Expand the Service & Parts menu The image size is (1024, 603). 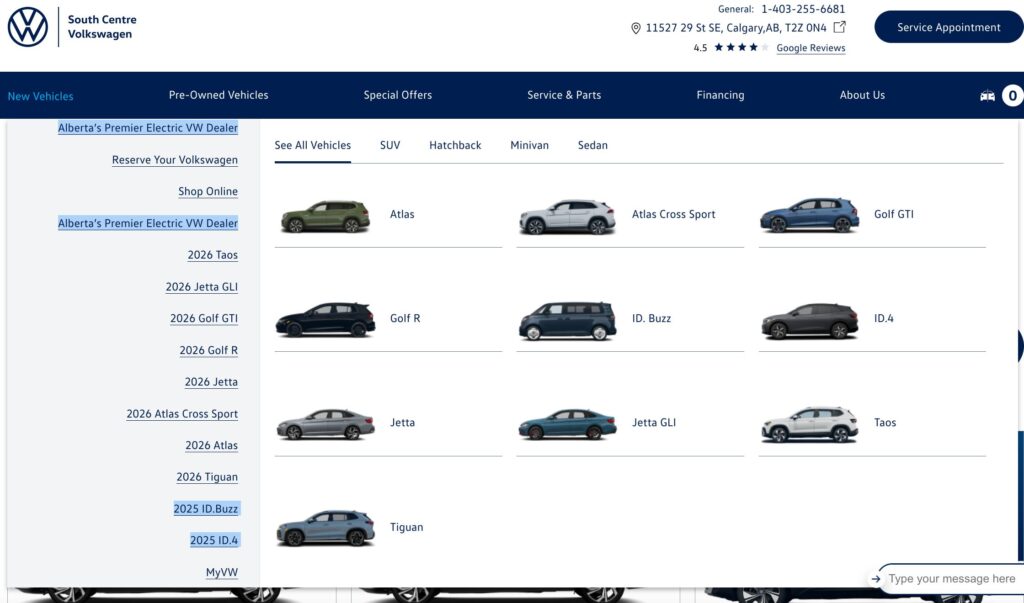(x=564, y=95)
